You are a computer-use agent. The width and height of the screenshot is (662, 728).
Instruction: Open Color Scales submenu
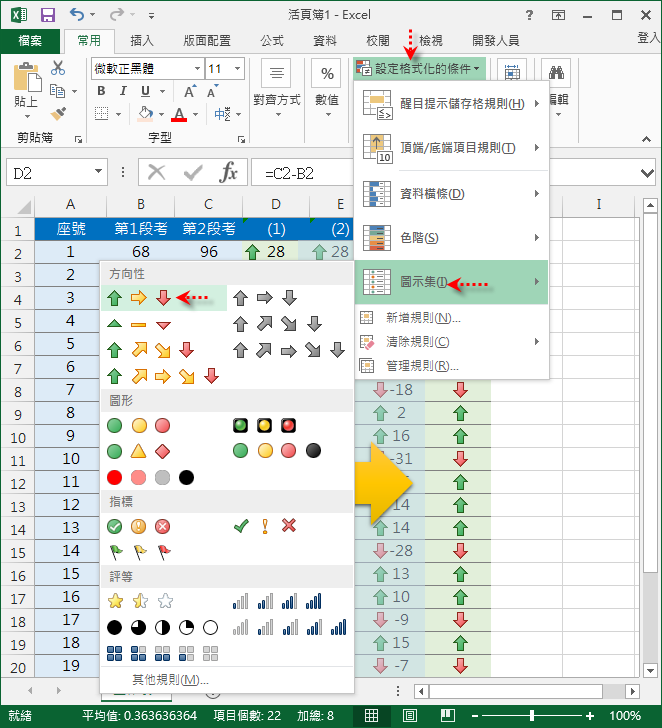pos(452,238)
